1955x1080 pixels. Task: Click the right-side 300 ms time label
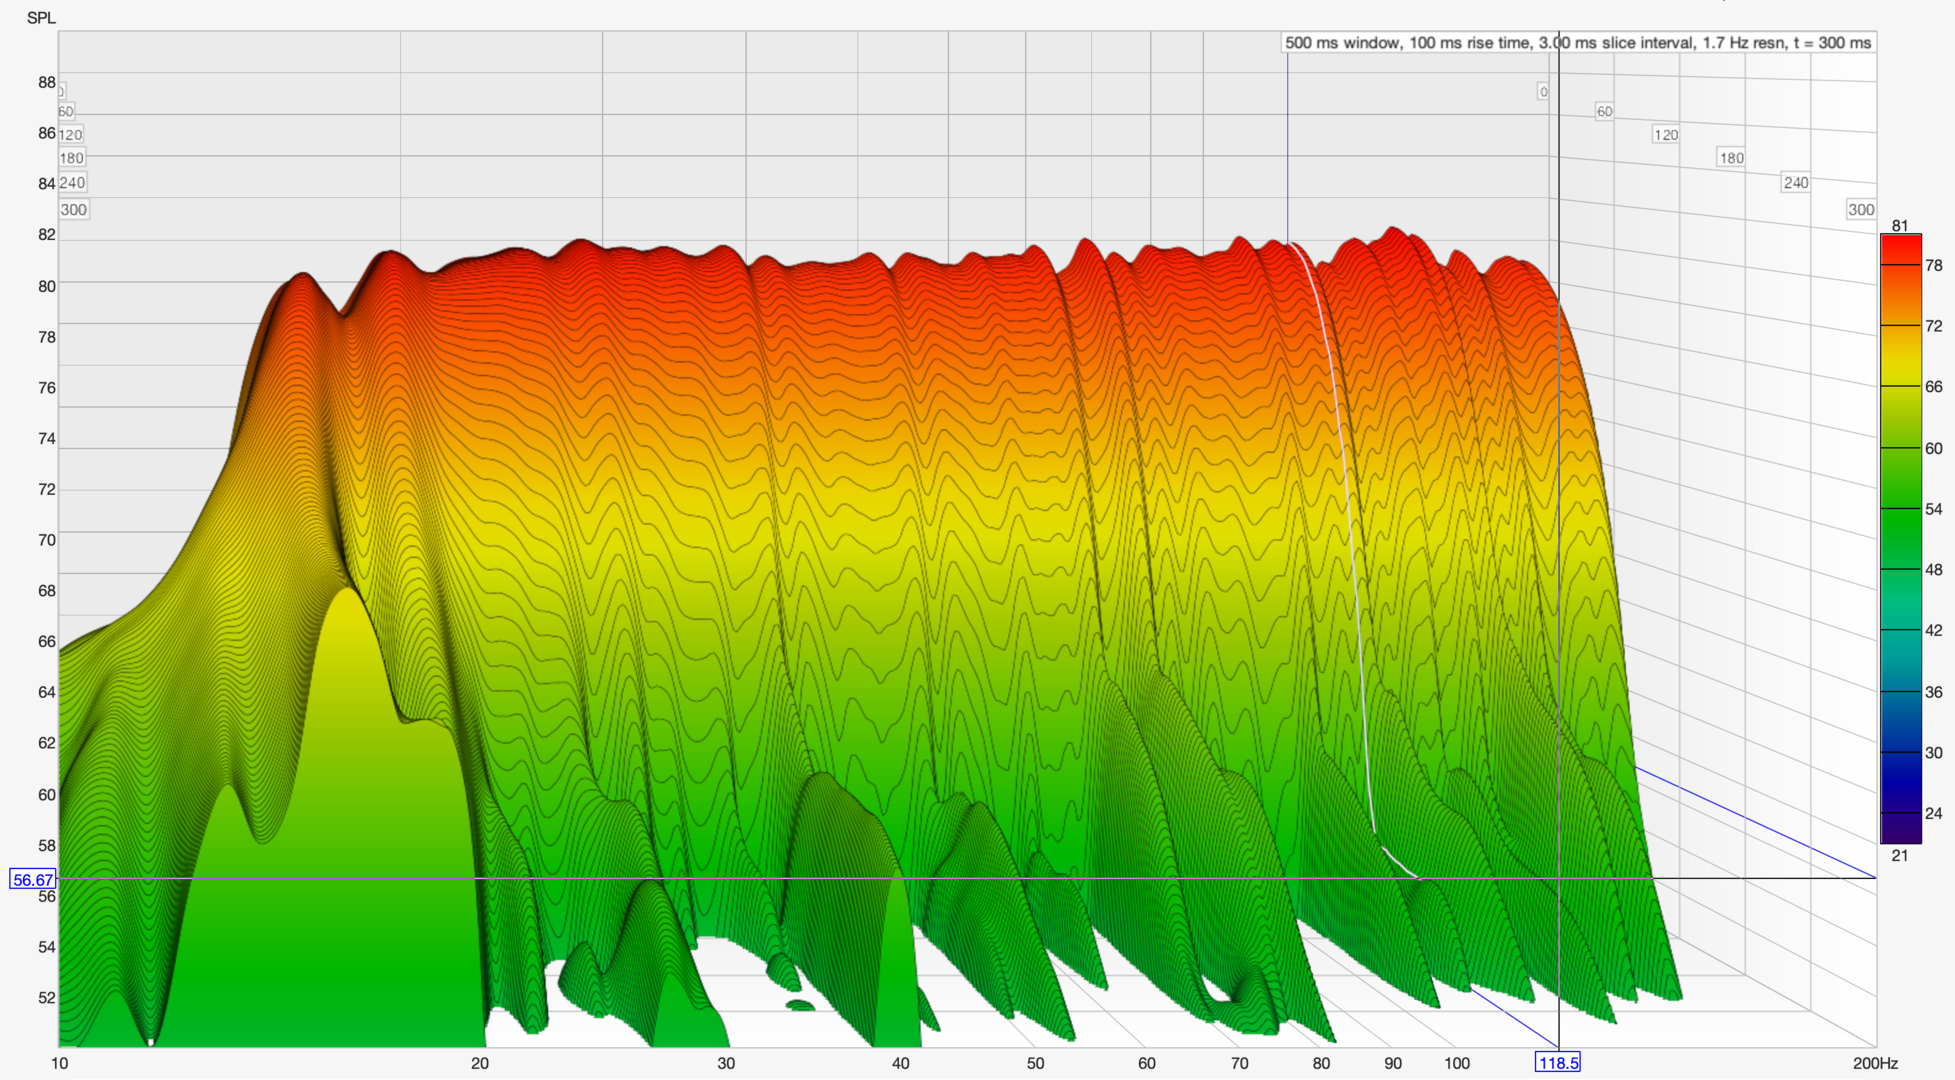(1860, 210)
